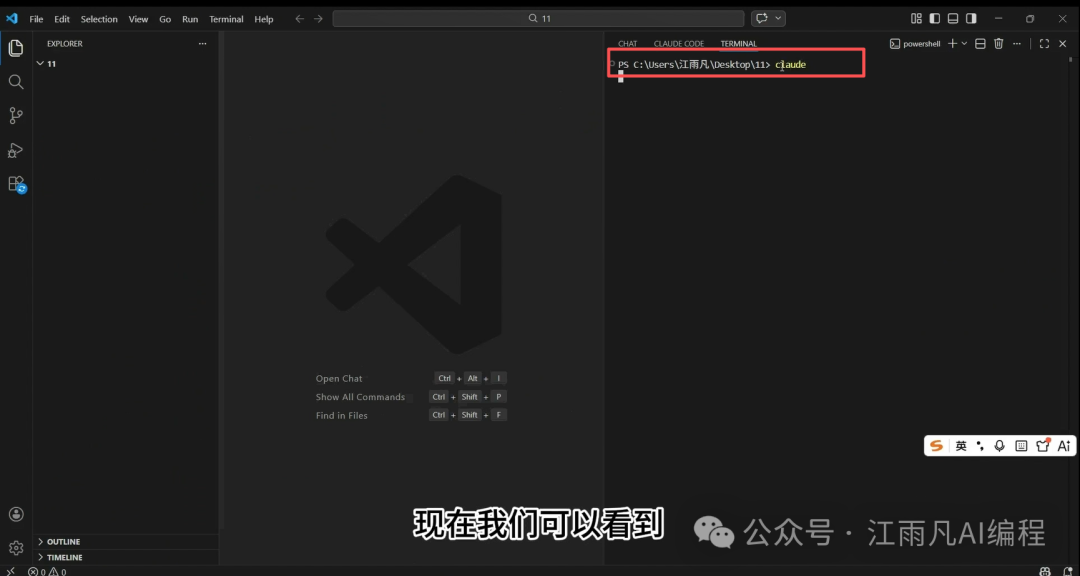
Task: Maximize the terminal panel size
Action: [1044, 43]
